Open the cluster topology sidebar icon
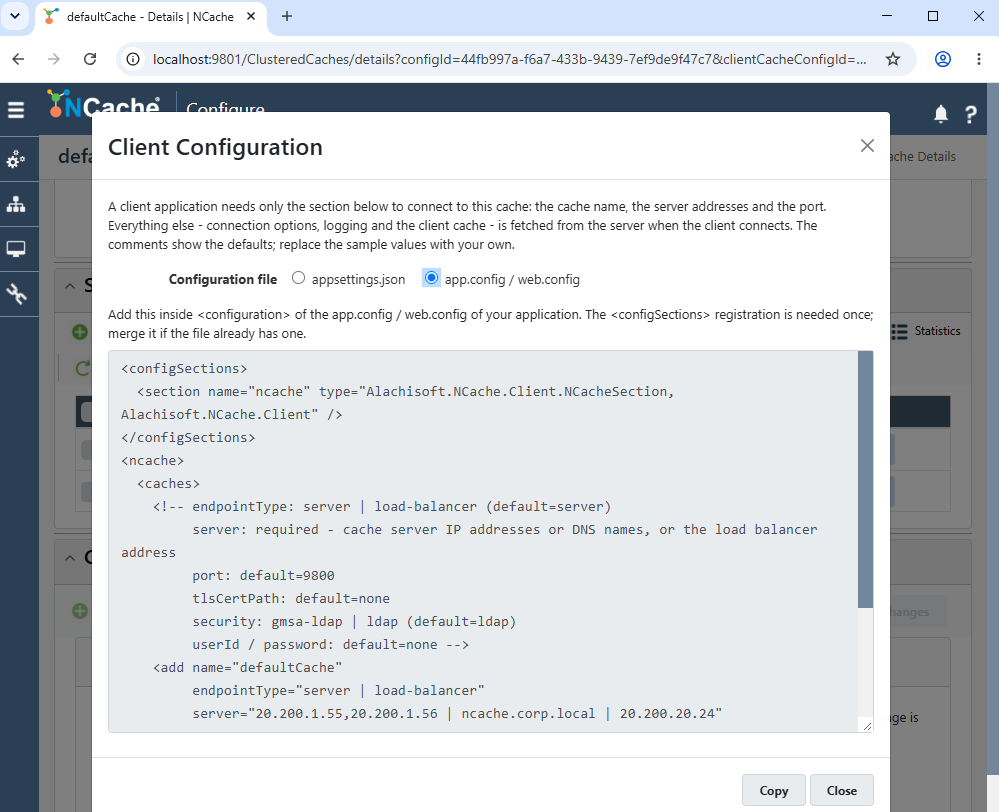Screen dimensions: 999x812 coord(16,204)
